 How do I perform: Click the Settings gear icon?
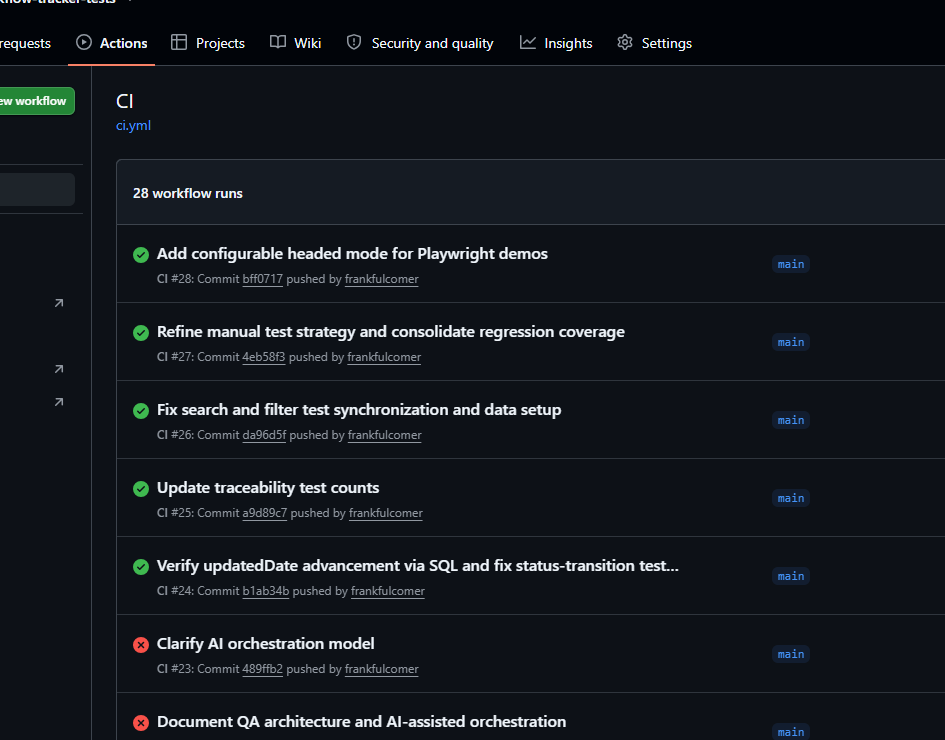click(x=625, y=42)
